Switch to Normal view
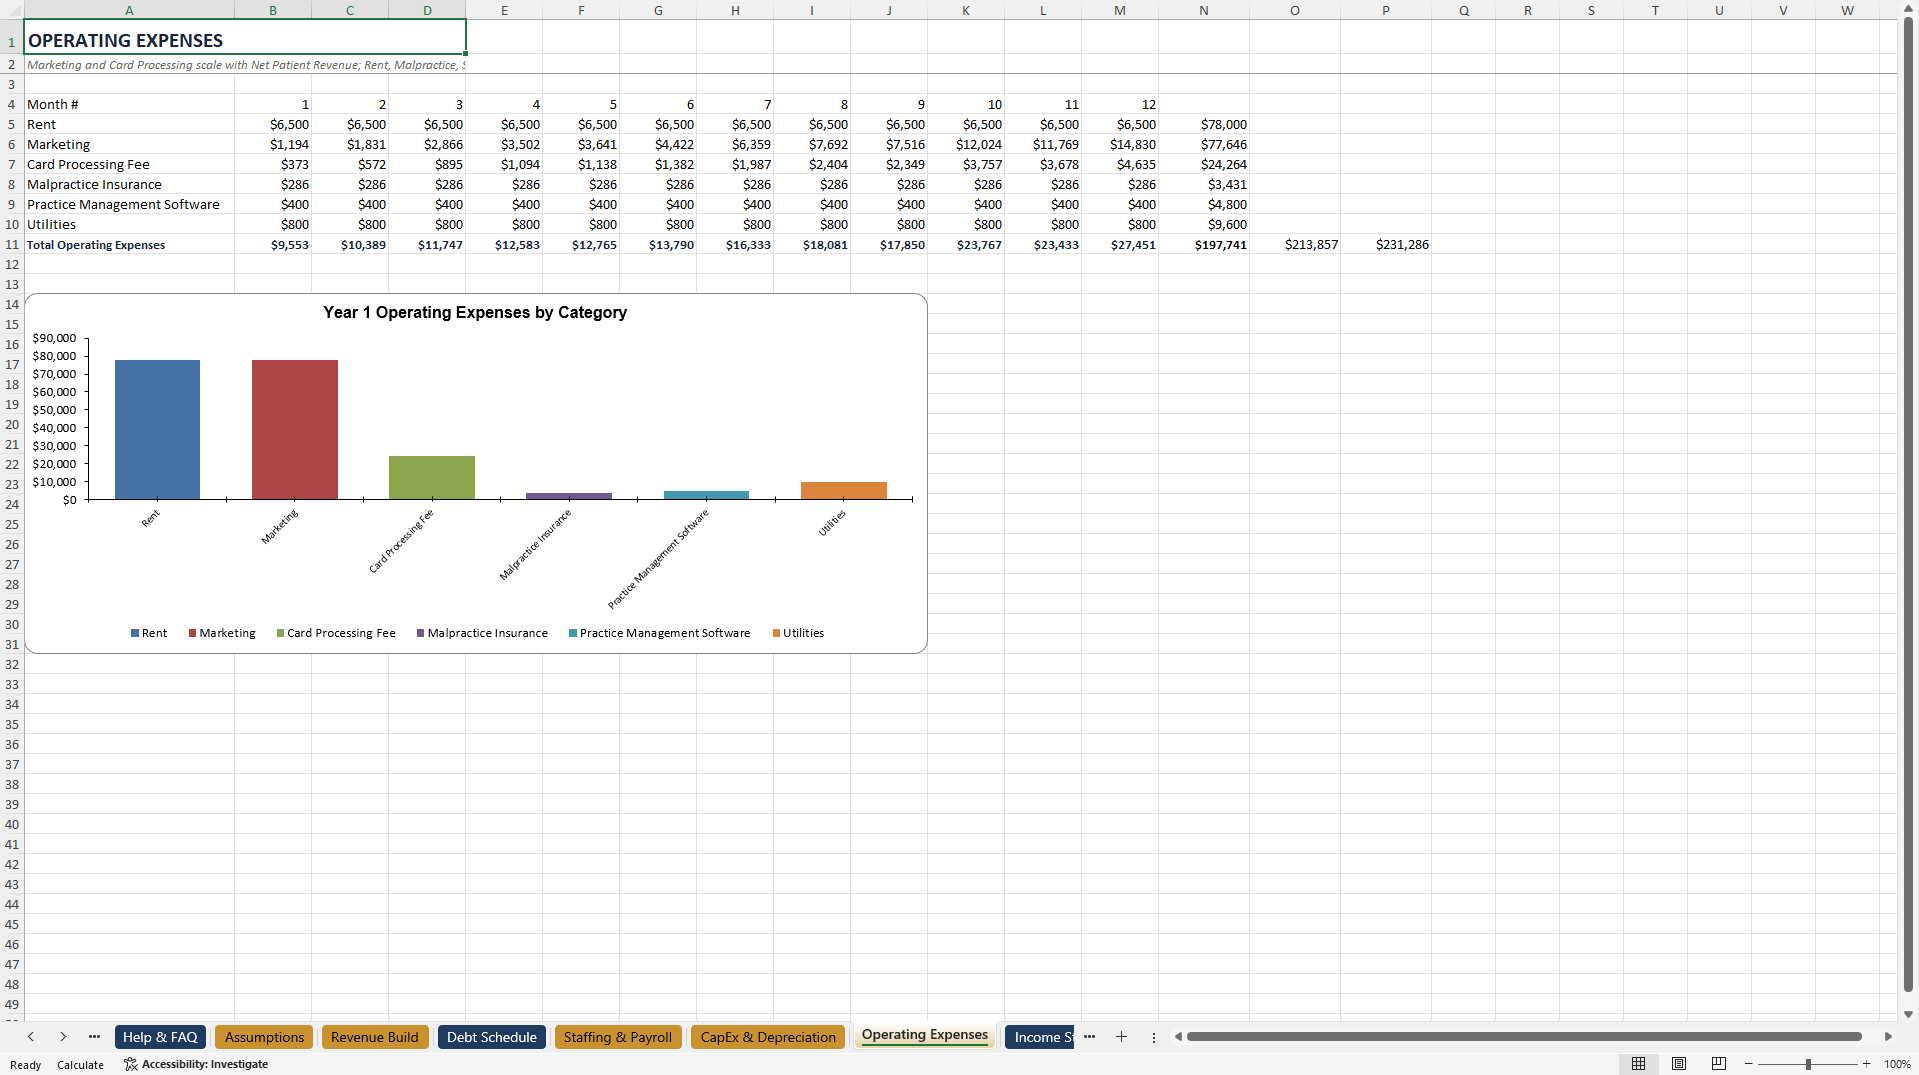1919x1075 pixels. point(1638,1064)
